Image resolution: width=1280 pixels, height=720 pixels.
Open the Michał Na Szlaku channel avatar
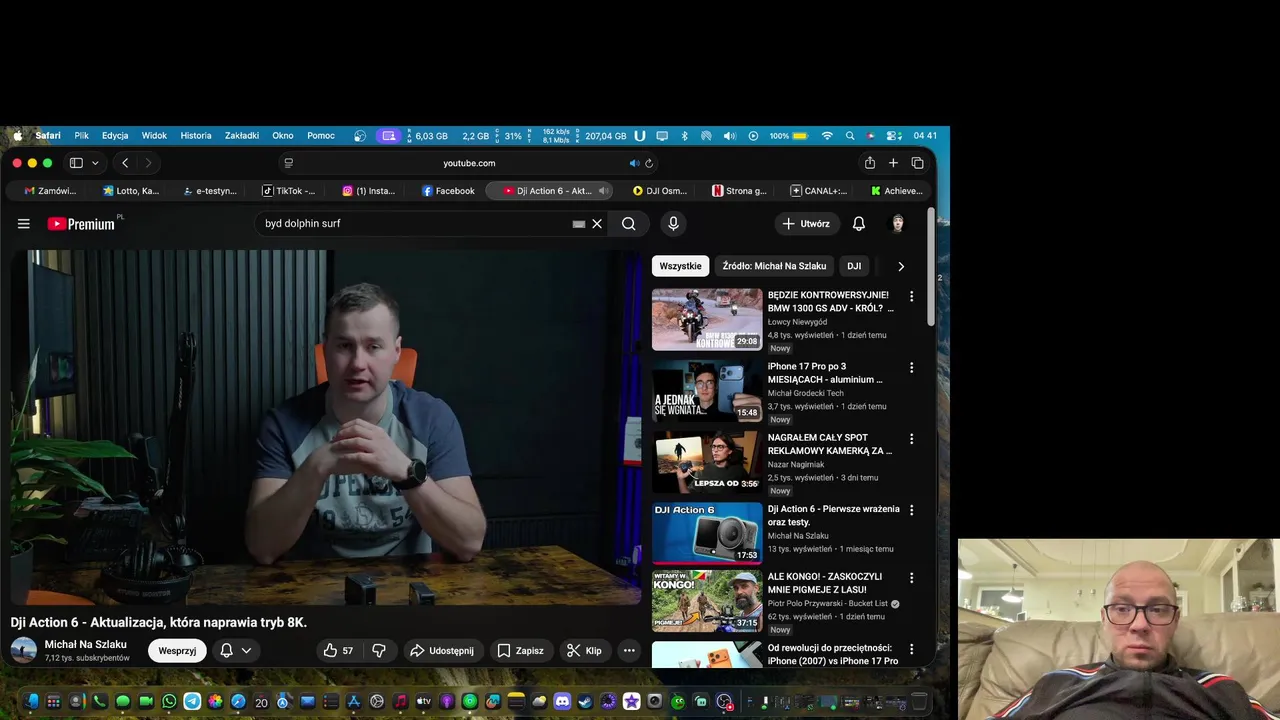(x=24, y=651)
